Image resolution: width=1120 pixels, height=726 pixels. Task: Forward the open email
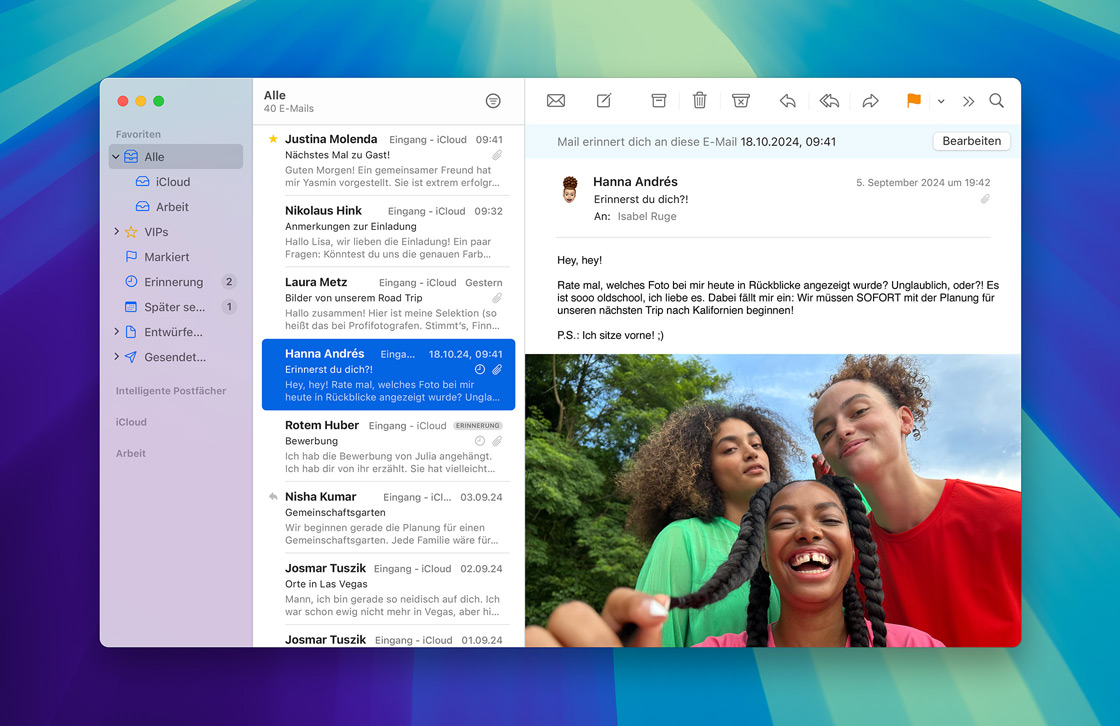pyautogui.click(x=870, y=101)
